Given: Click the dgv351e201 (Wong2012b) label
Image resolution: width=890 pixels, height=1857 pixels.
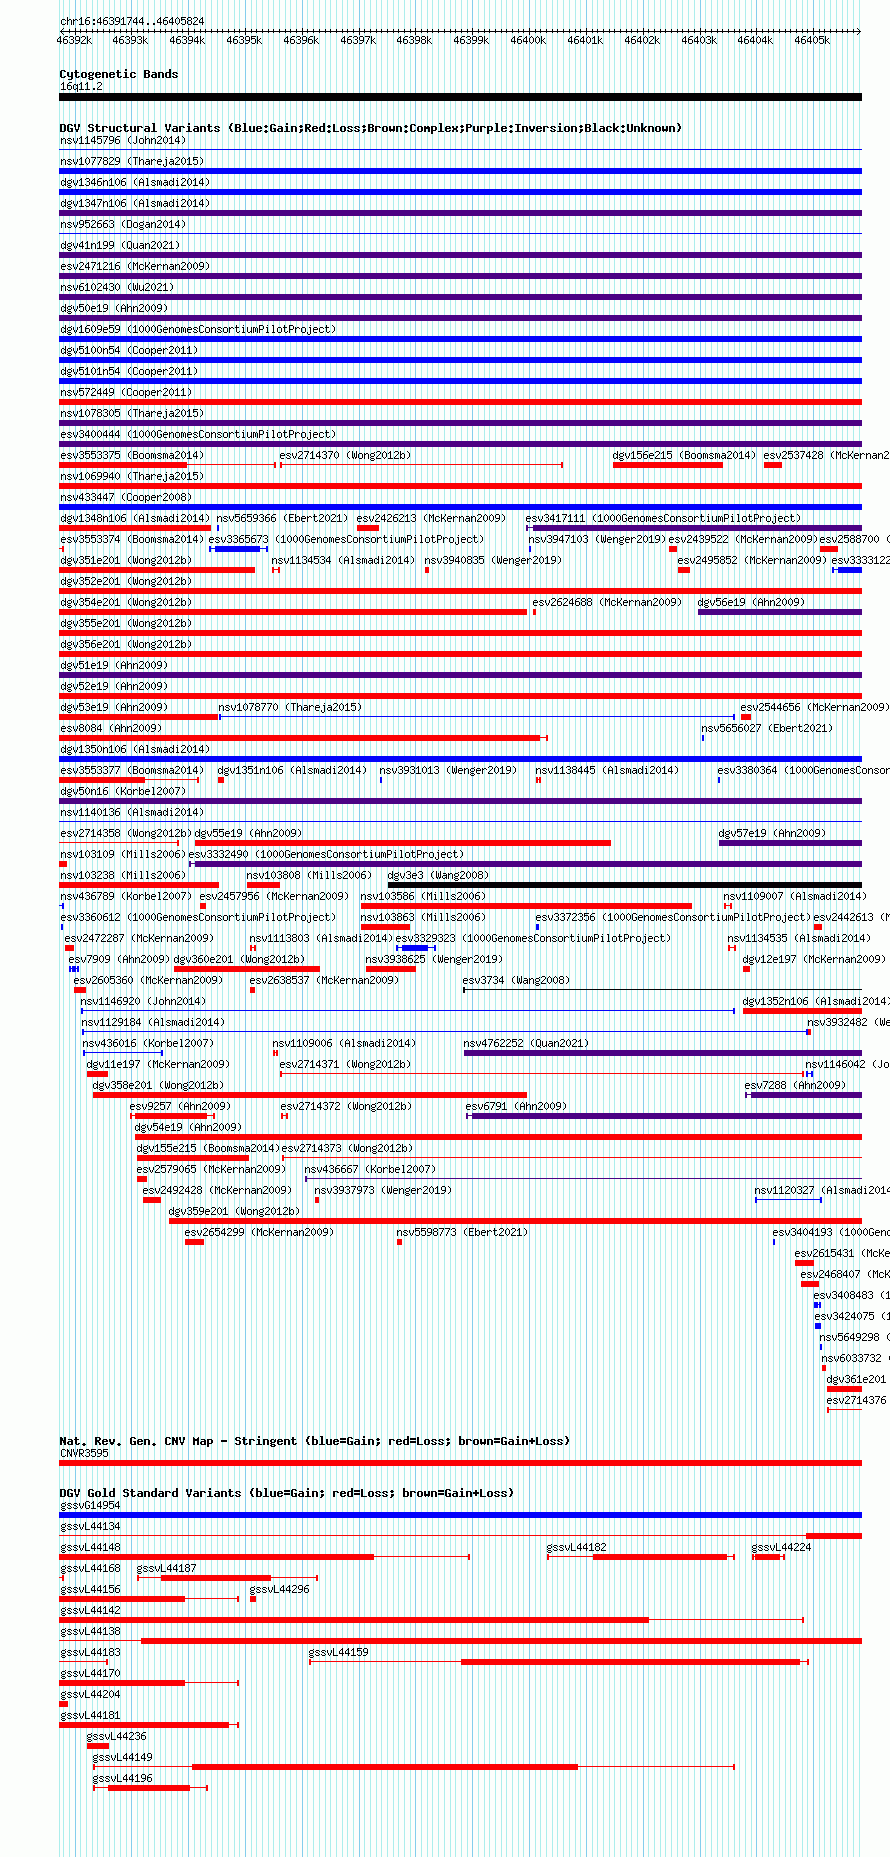Looking at the screenshot, I should [x=126, y=560].
